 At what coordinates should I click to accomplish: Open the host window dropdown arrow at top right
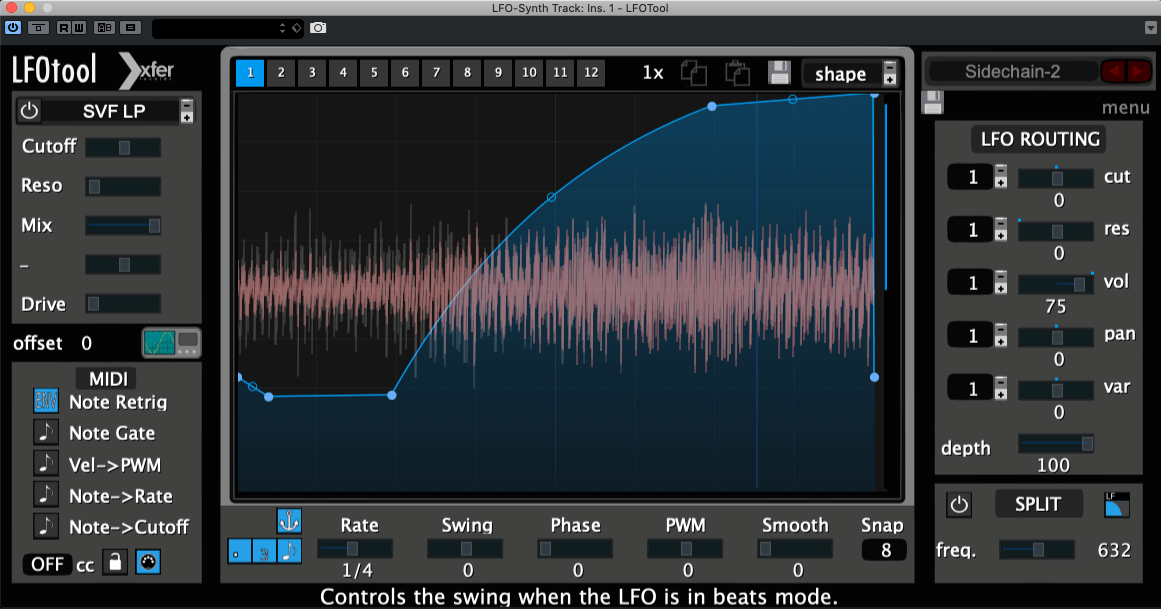[x=1151, y=27]
